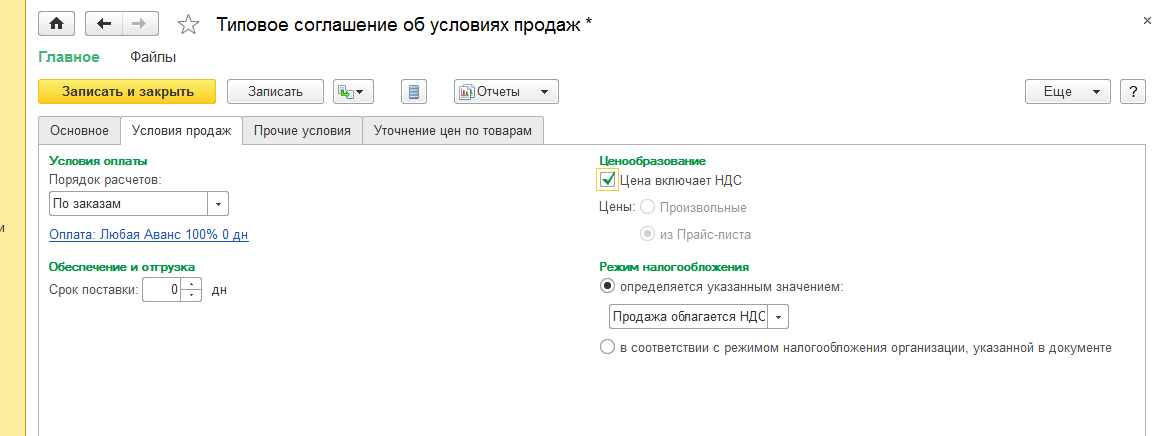Switch to the Прочие условия tab
The width and height of the screenshot is (1152, 436).
301,131
